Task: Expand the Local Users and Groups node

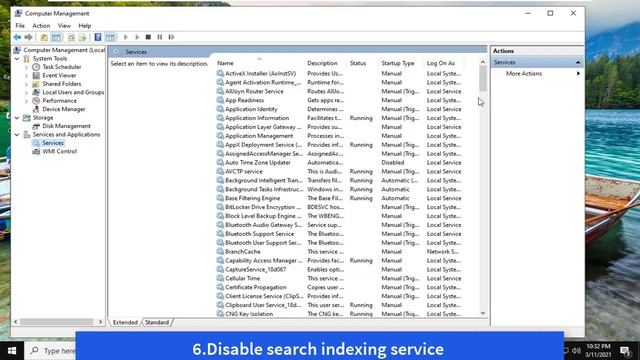Action: [27, 92]
